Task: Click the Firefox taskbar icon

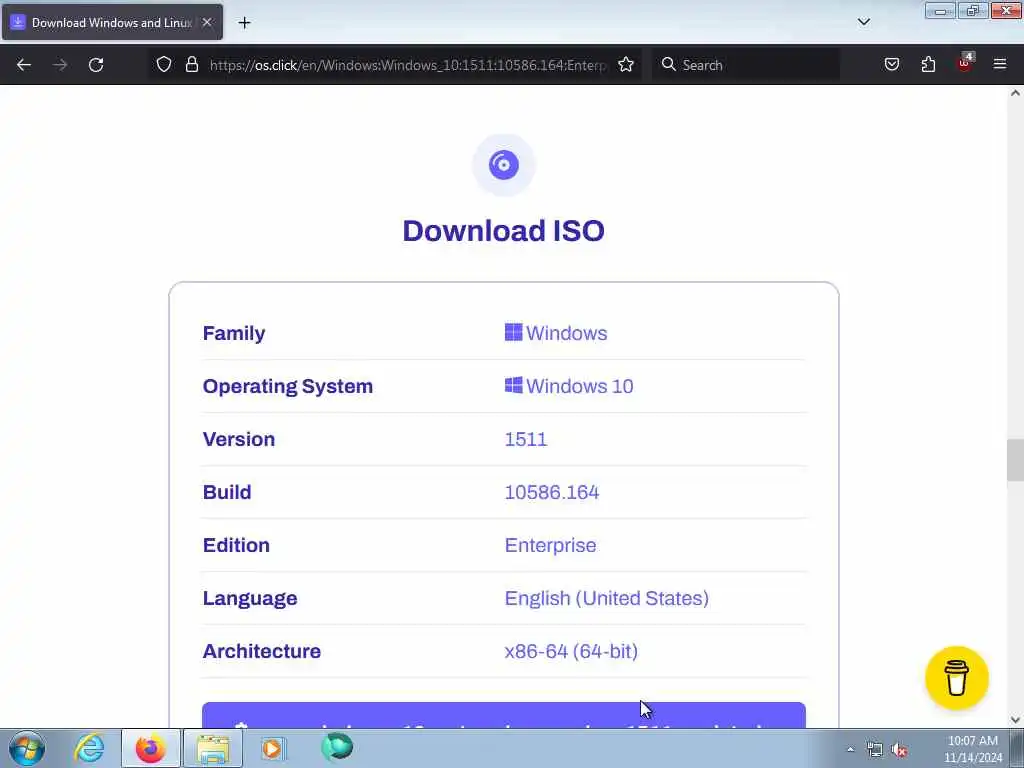Action: coord(151,748)
